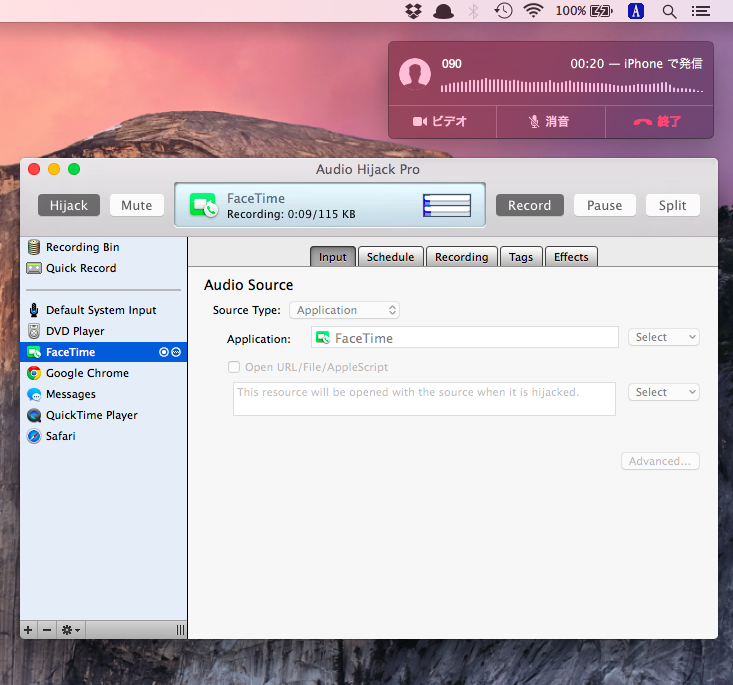Viewport: 733px width, 685px height.
Task: Switch to the Schedule tab
Action: [390, 257]
